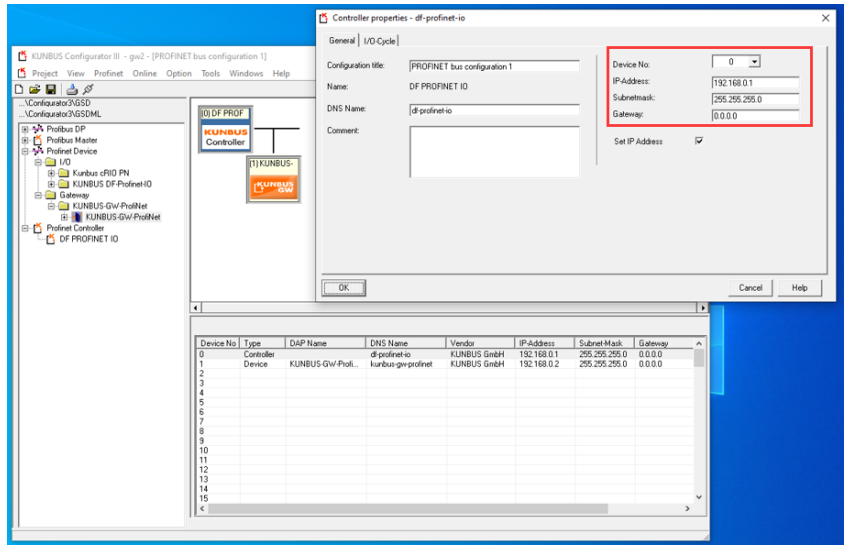Viewport: 850px width, 550px height.
Task: Click the Open project folder icon
Action: (x=35, y=89)
